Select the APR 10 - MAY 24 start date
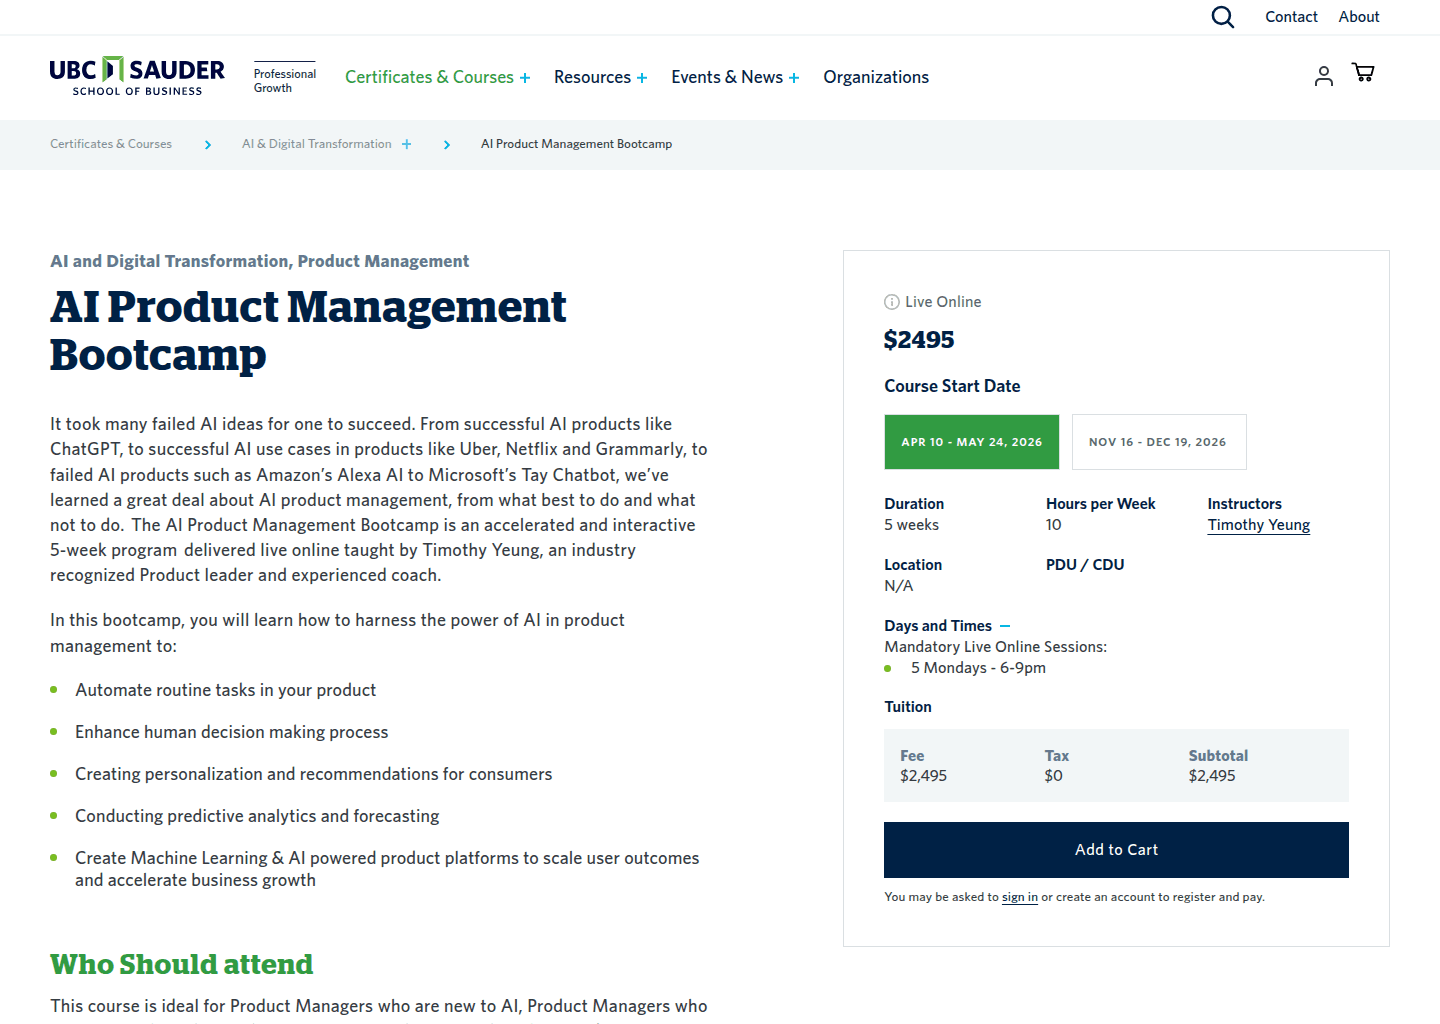Image resolution: width=1440 pixels, height=1024 pixels. [971, 441]
